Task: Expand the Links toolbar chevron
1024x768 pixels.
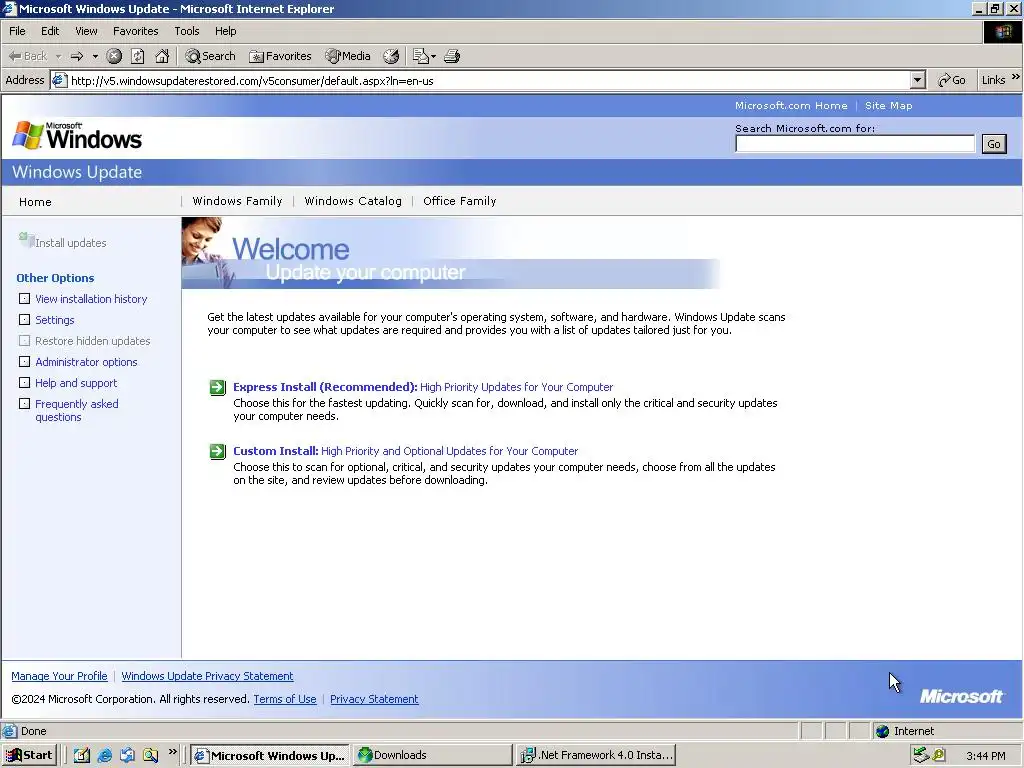Action: tap(1016, 77)
